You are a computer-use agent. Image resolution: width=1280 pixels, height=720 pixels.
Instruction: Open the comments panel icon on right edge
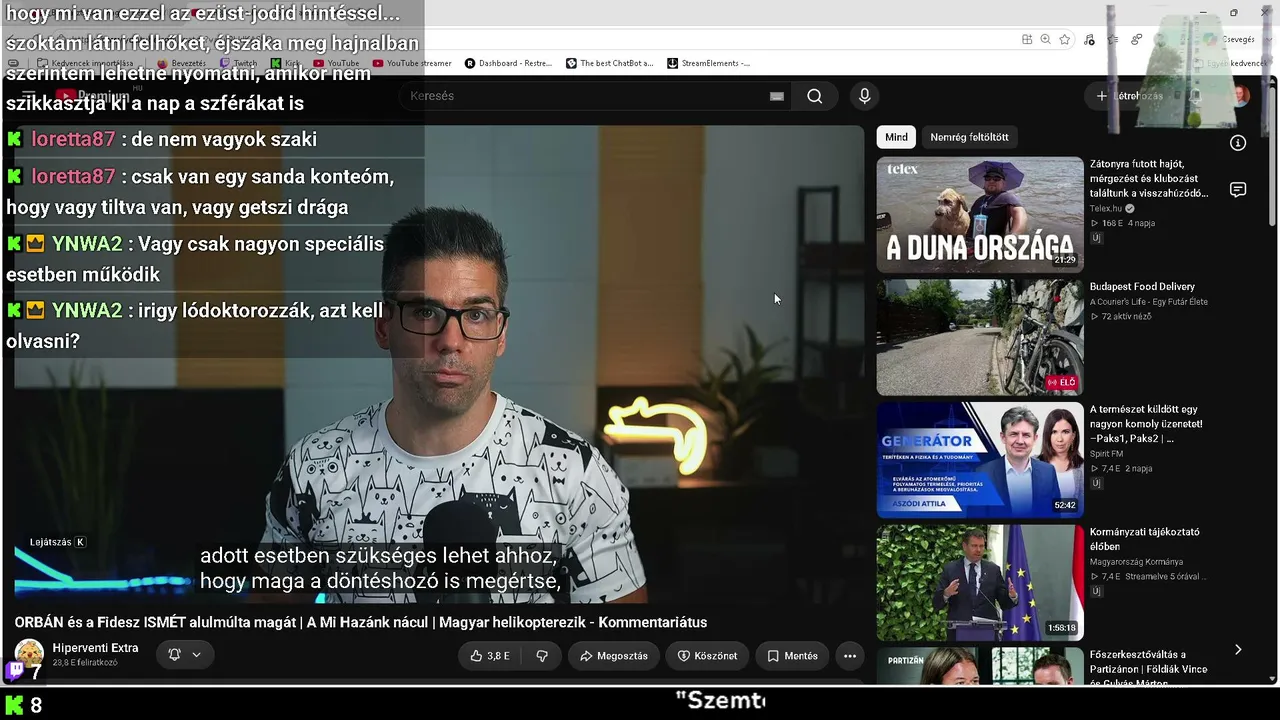1238,190
